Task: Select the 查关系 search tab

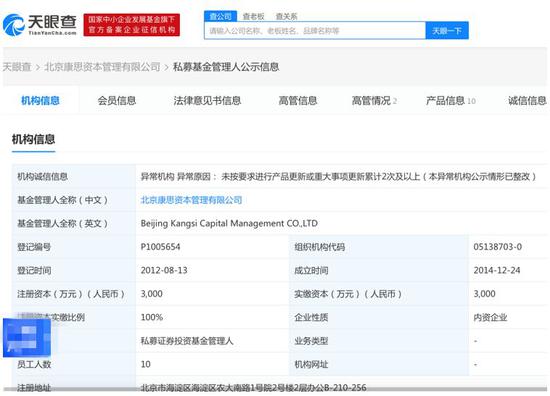Action: coord(286,16)
